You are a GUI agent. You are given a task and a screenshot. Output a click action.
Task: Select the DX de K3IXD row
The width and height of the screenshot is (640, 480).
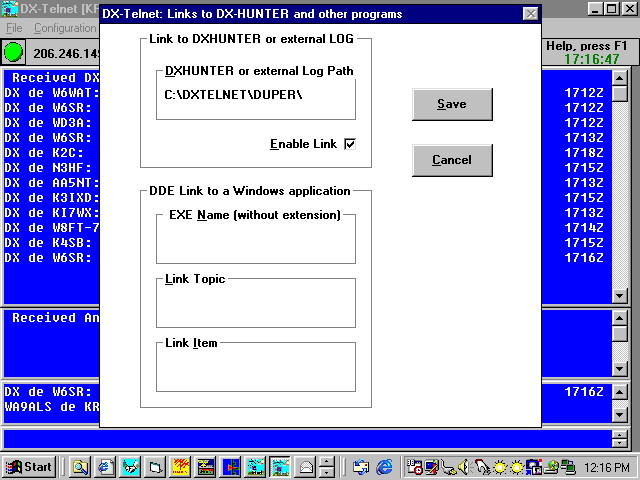(52, 198)
